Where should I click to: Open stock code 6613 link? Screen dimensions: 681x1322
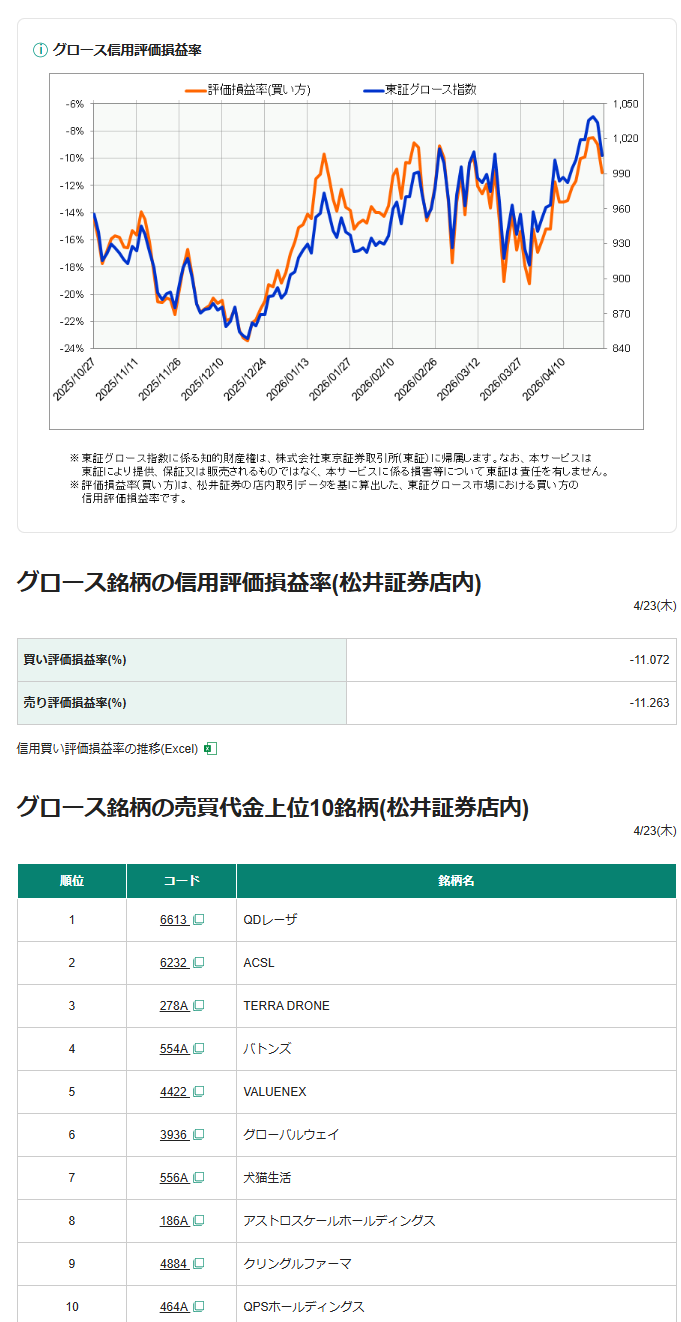coord(173,920)
